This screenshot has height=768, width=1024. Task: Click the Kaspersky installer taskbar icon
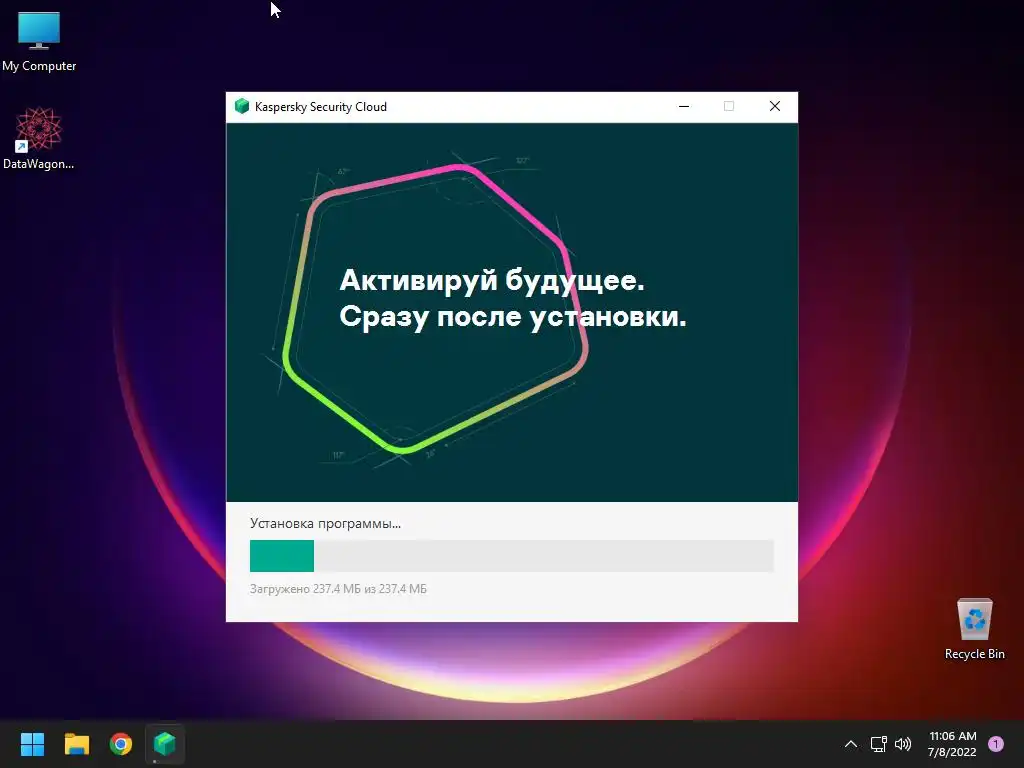(165, 744)
